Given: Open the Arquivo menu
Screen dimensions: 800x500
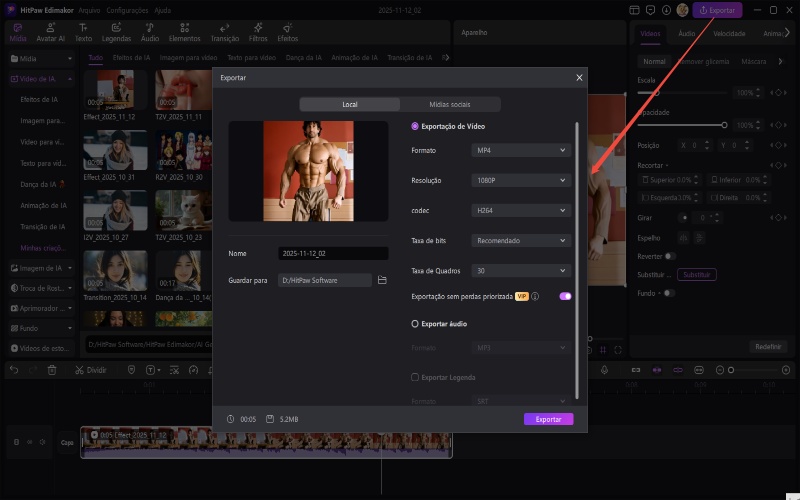Looking at the screenshot, I should pyautogui.click(x=90, y=9).
